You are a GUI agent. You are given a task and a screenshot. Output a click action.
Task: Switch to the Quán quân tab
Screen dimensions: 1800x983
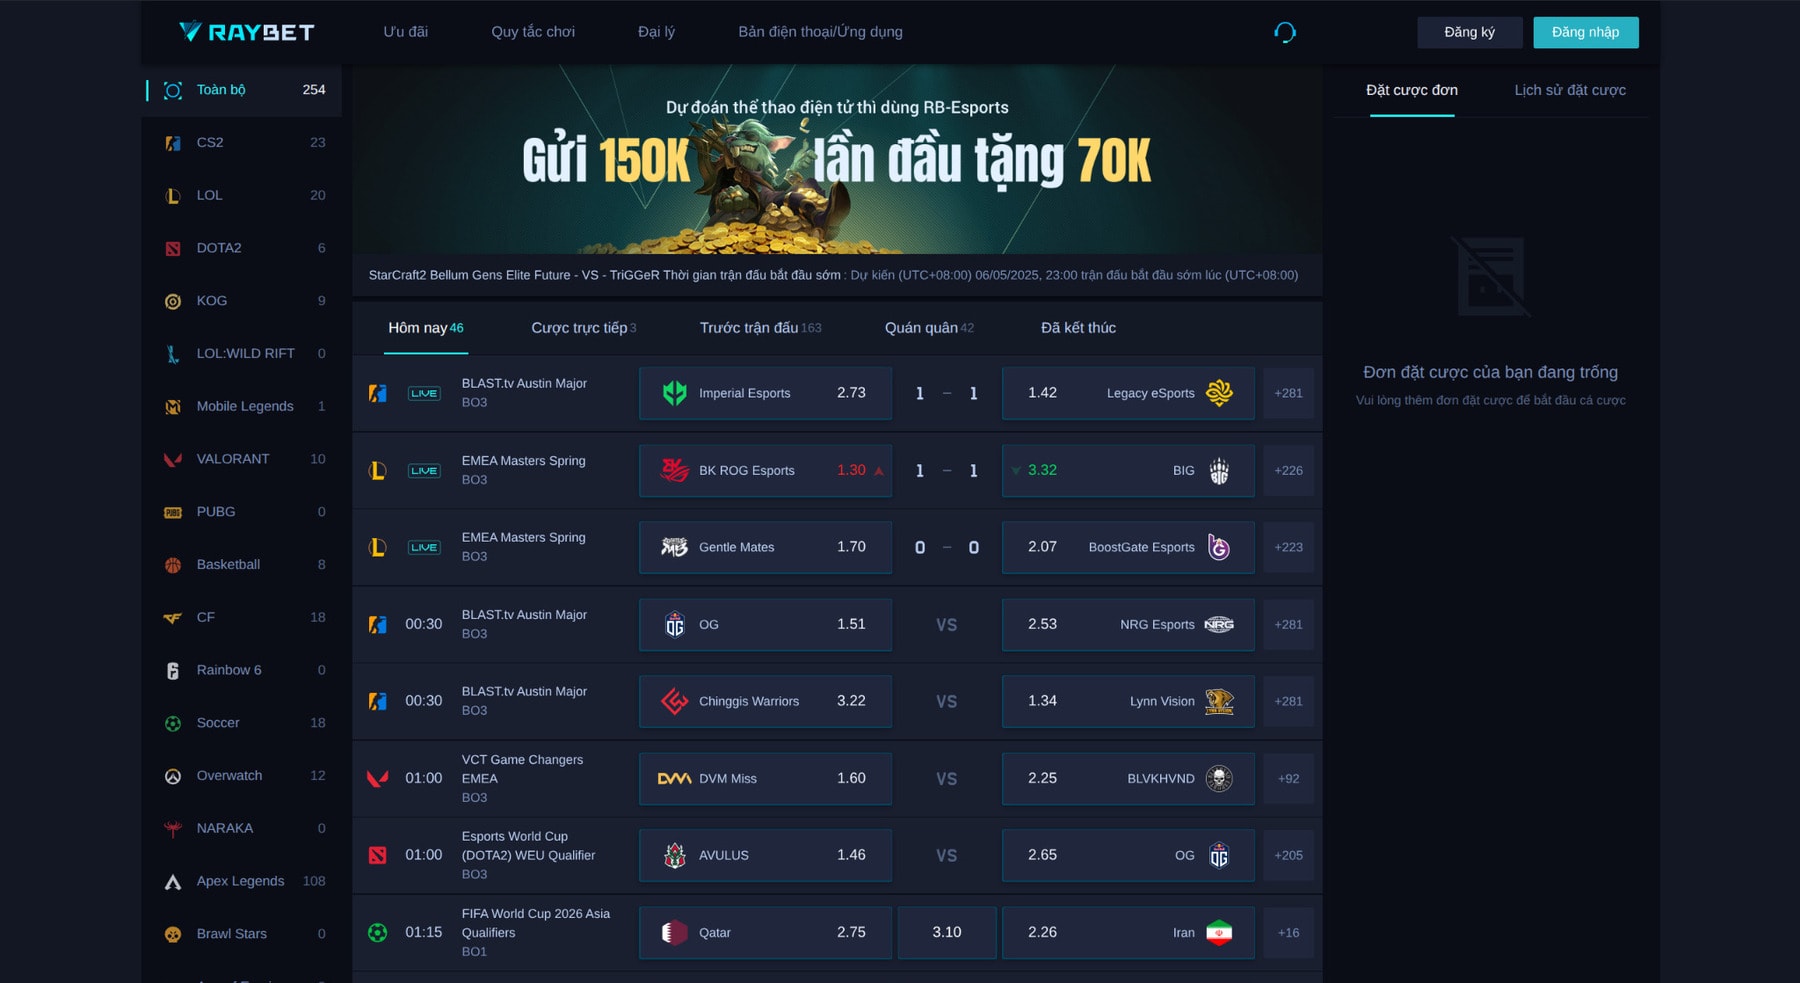point(929,328)
